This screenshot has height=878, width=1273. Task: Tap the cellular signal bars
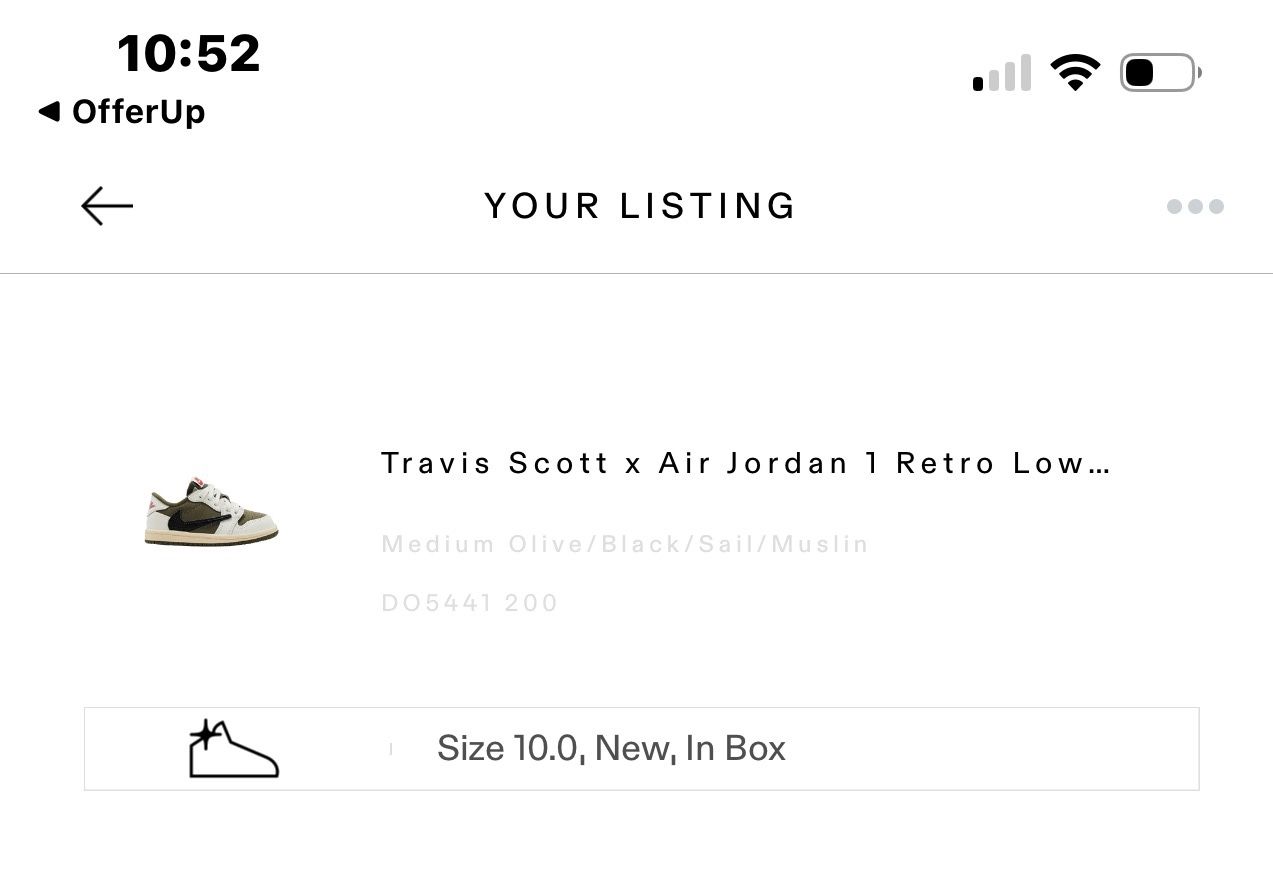click(1001, 75)
